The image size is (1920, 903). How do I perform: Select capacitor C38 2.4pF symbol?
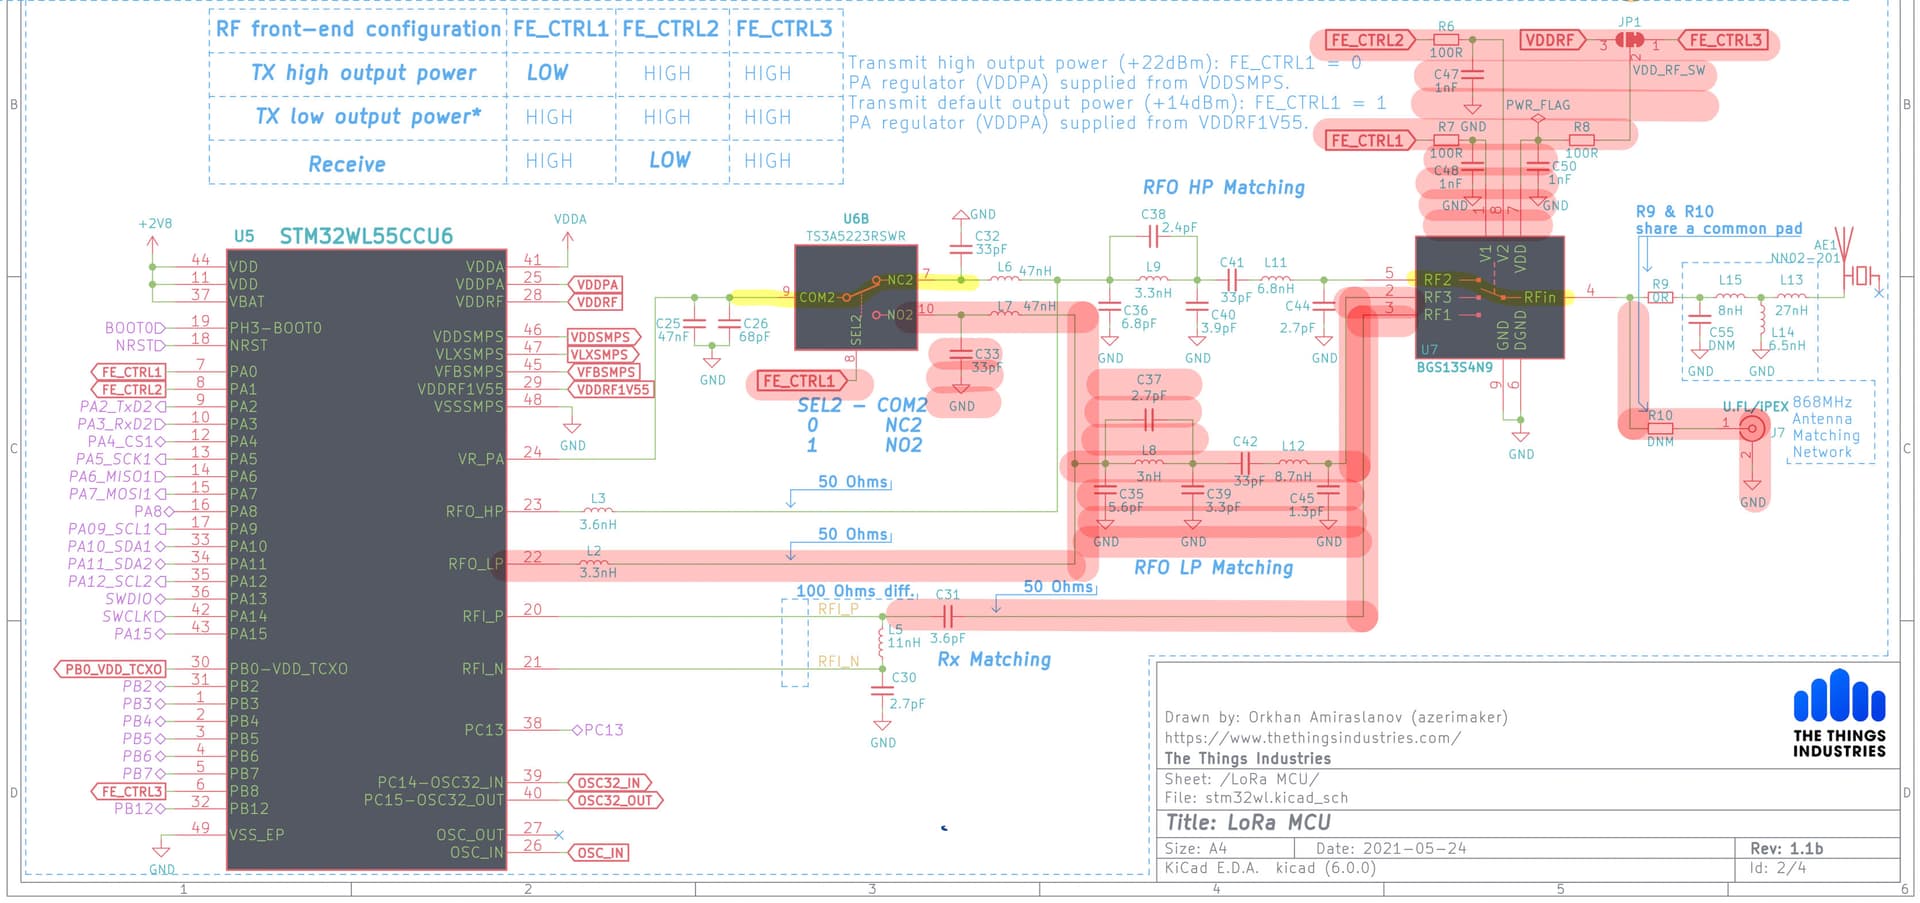point(1153,236)
